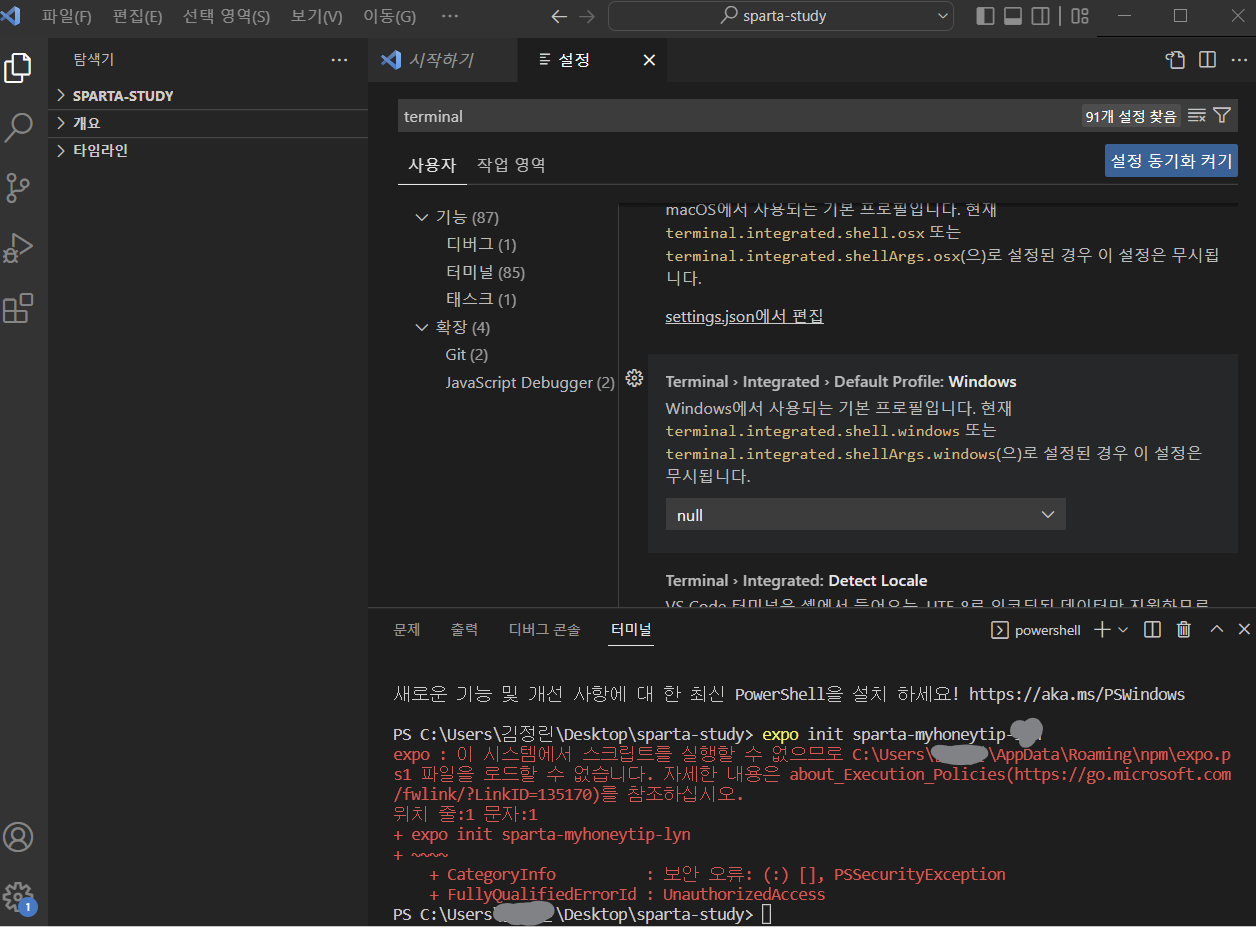Open the new terminal profile dropdown arrow
This screenshot has width=1256, height=929.
click(1123, 629)
